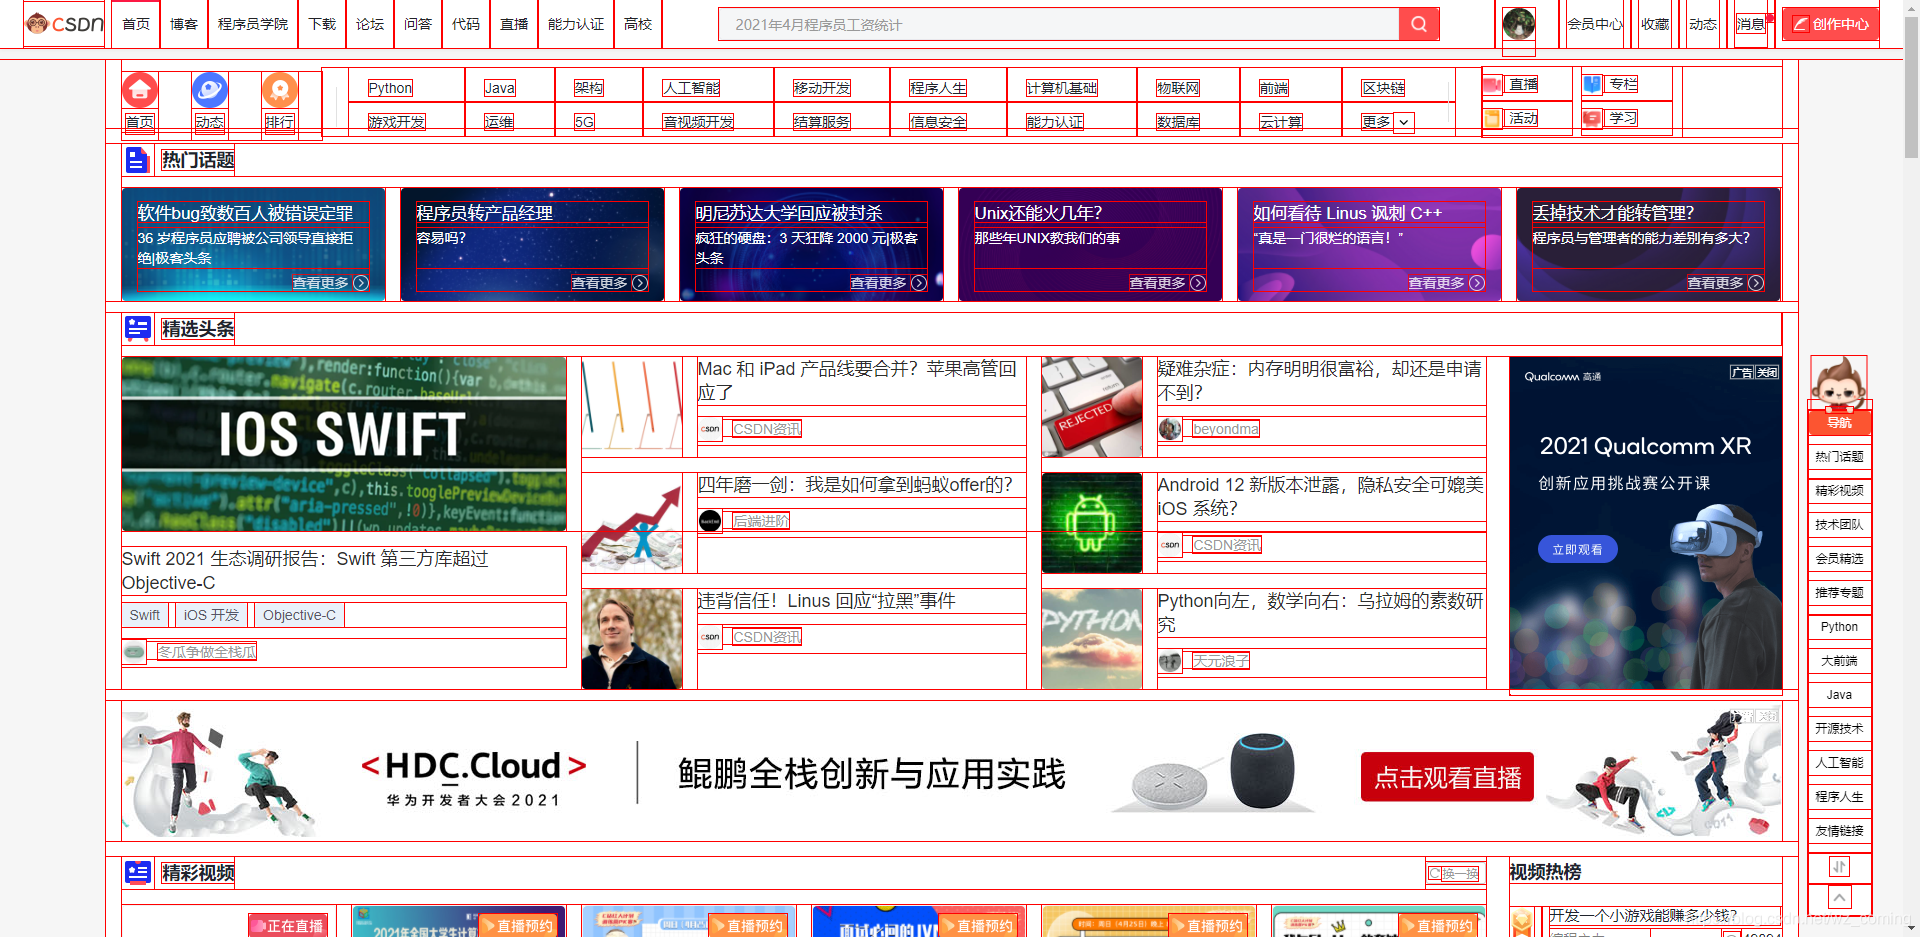Click the 热门话题 section icon
1920x937 pixels.
pos(137,160)
